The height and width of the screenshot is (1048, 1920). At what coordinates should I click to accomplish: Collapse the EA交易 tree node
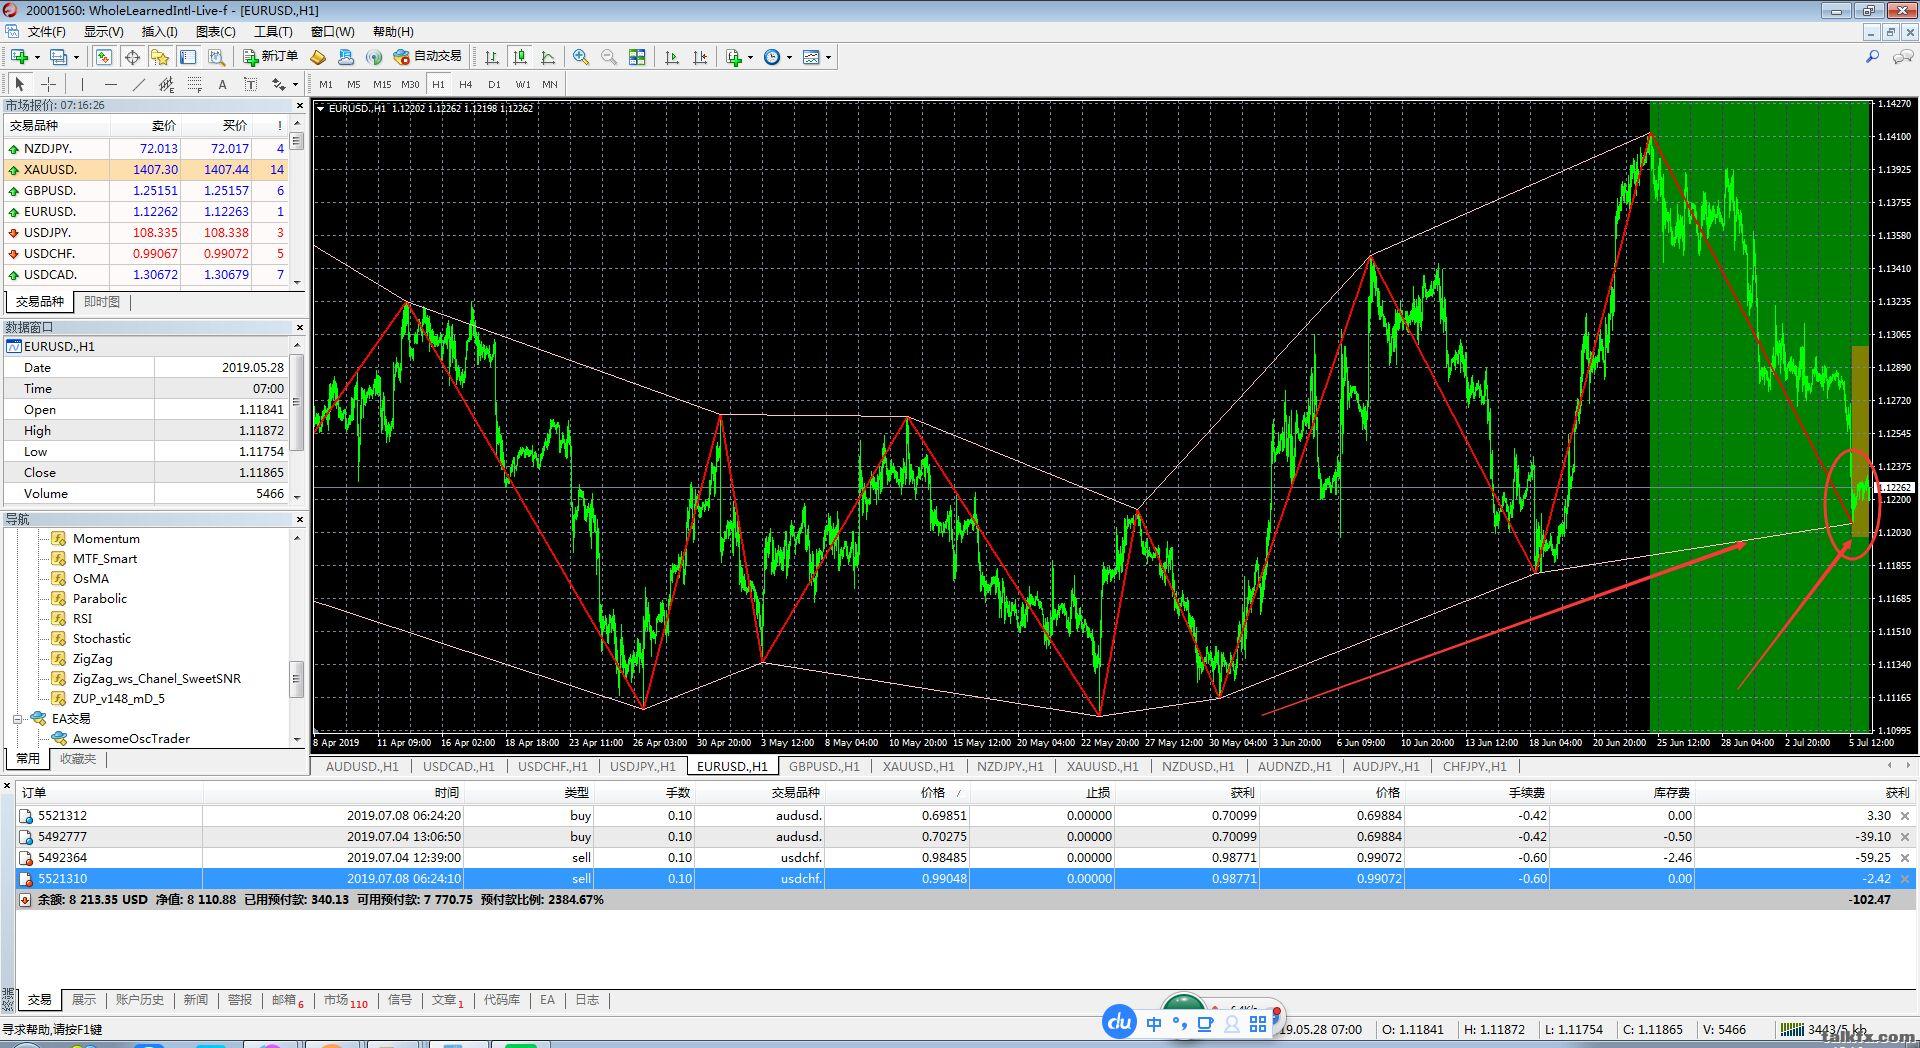tap(18, 719)
